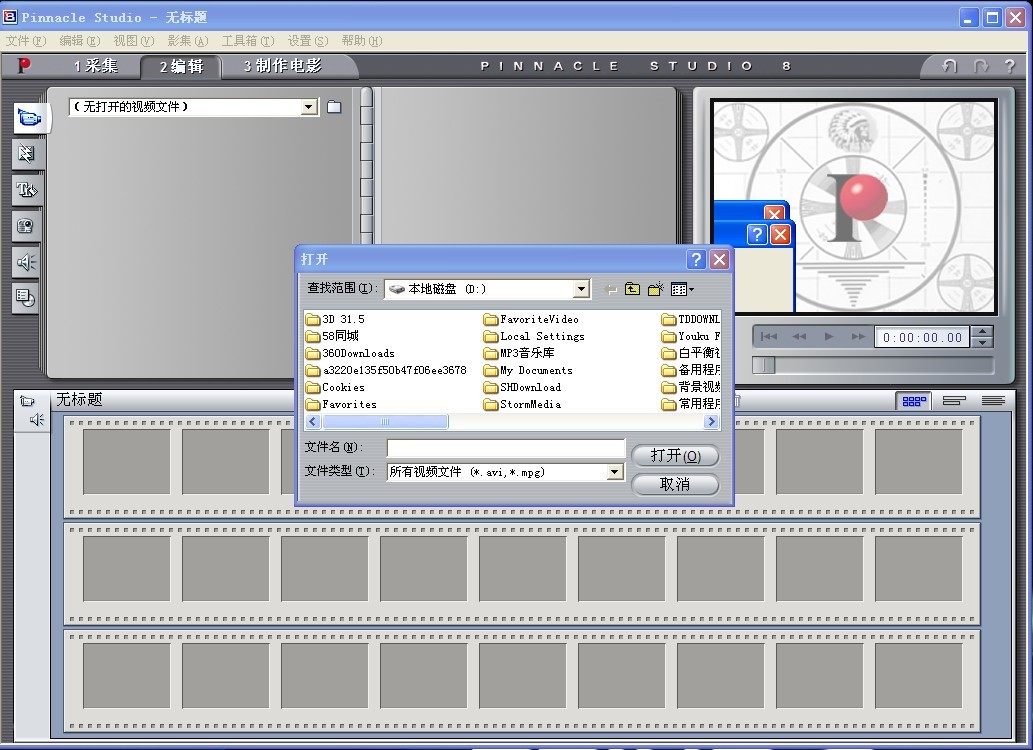
Task: Create a new folder in dialog
Action: [656, 289]
